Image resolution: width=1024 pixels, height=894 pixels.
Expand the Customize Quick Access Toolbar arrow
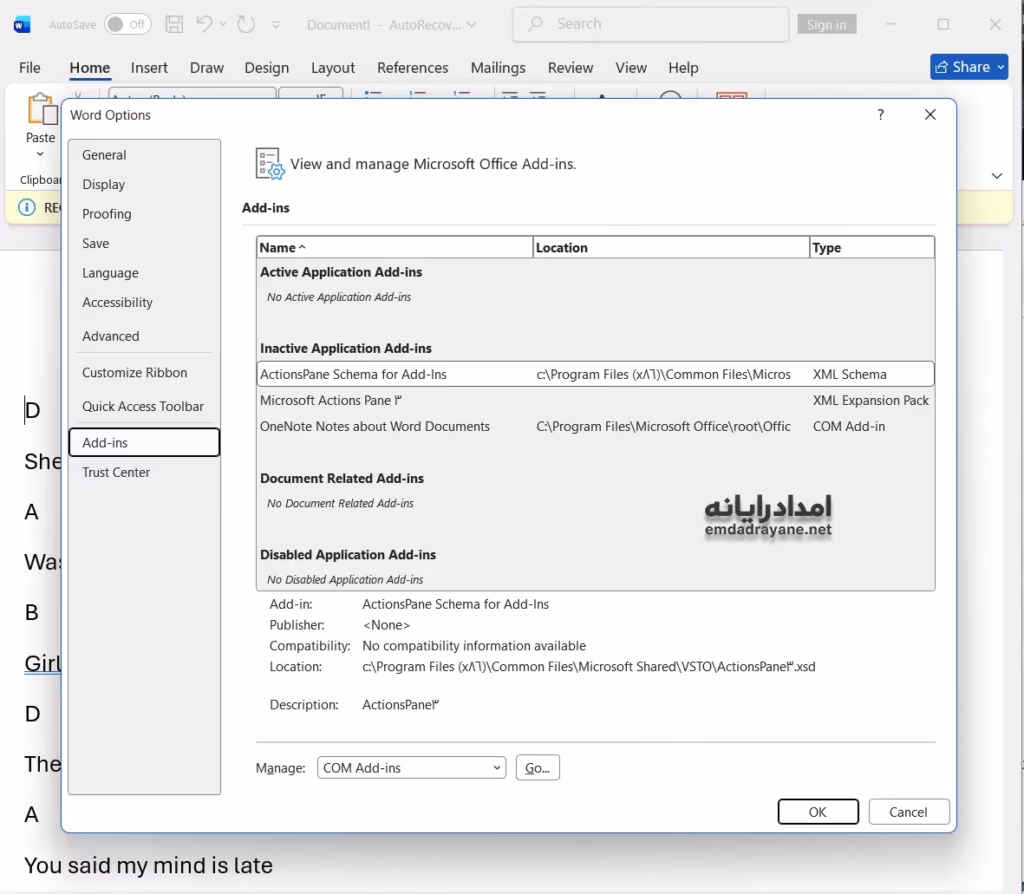pos(276,24)
